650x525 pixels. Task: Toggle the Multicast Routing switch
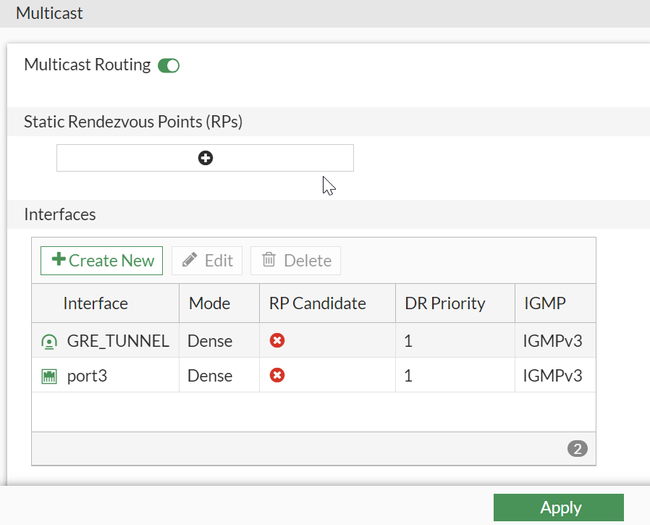(168, 66)
